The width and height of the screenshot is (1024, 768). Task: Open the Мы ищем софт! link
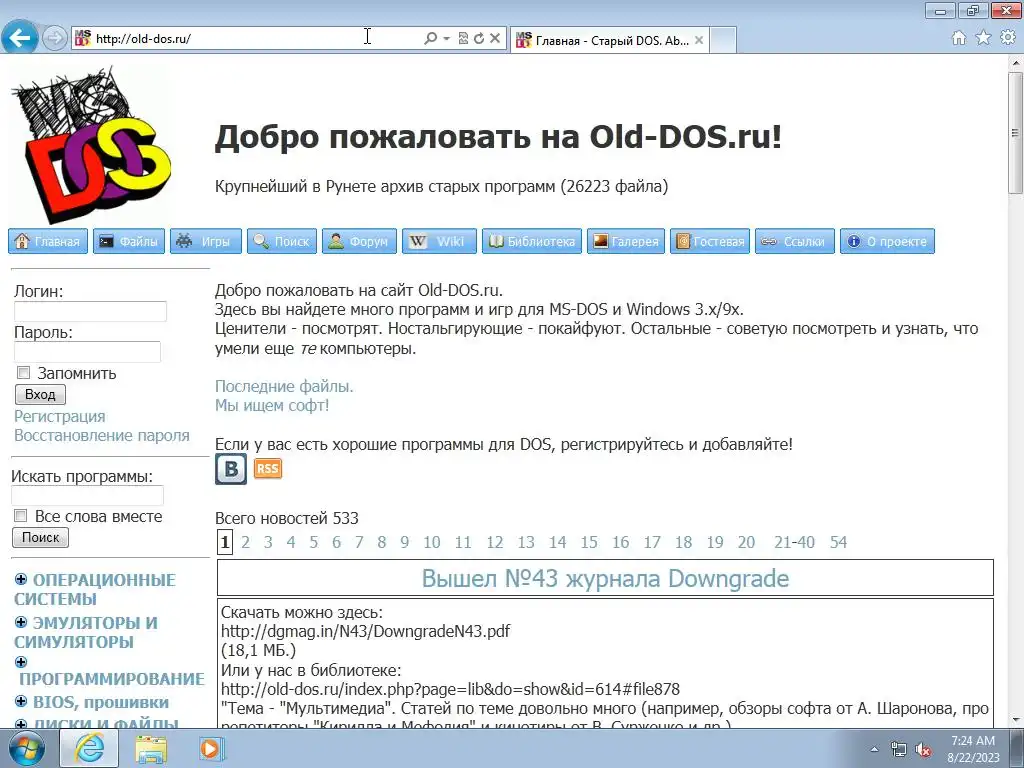coord(272,406)
